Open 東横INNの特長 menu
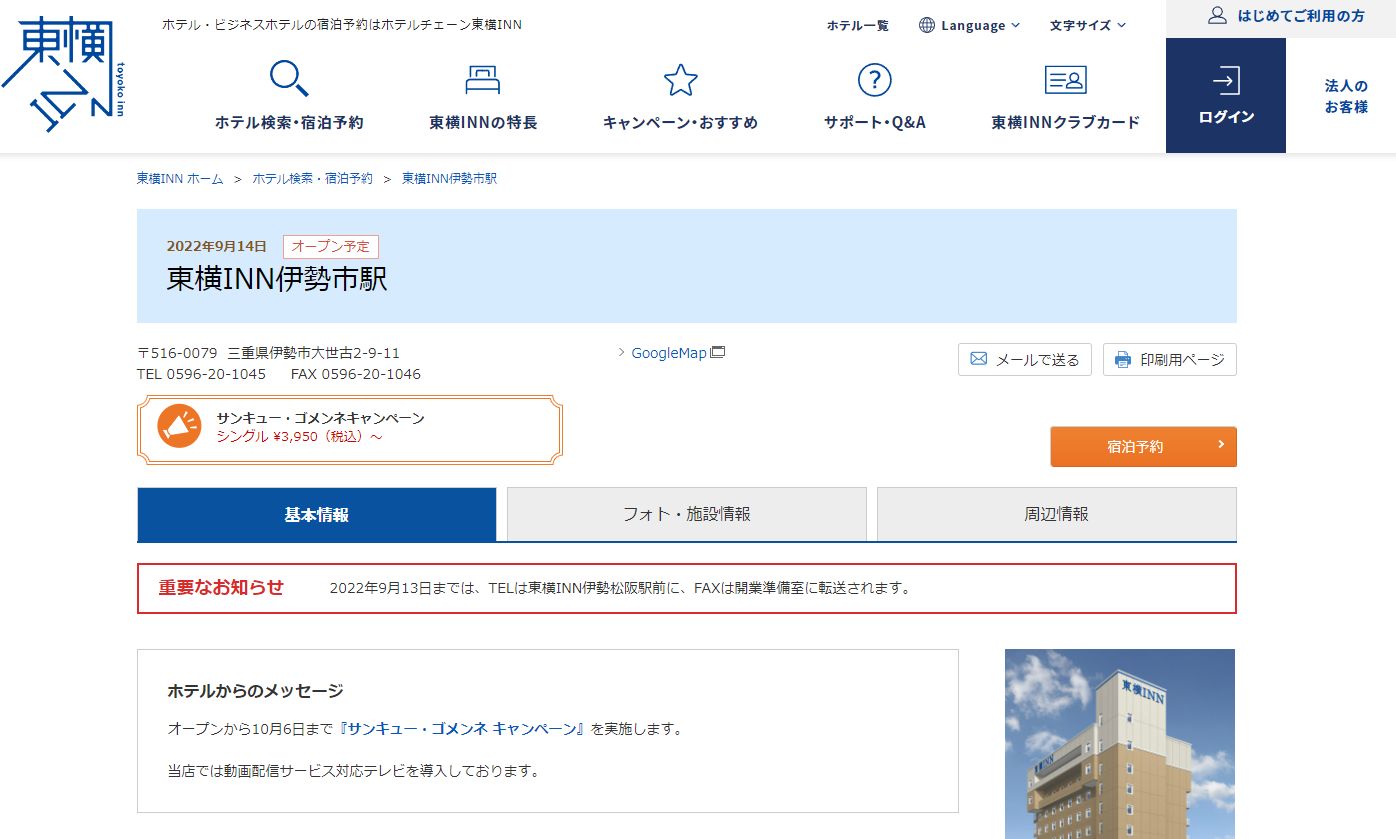Viewport: 1396px width, 839px height. point(483,98)
